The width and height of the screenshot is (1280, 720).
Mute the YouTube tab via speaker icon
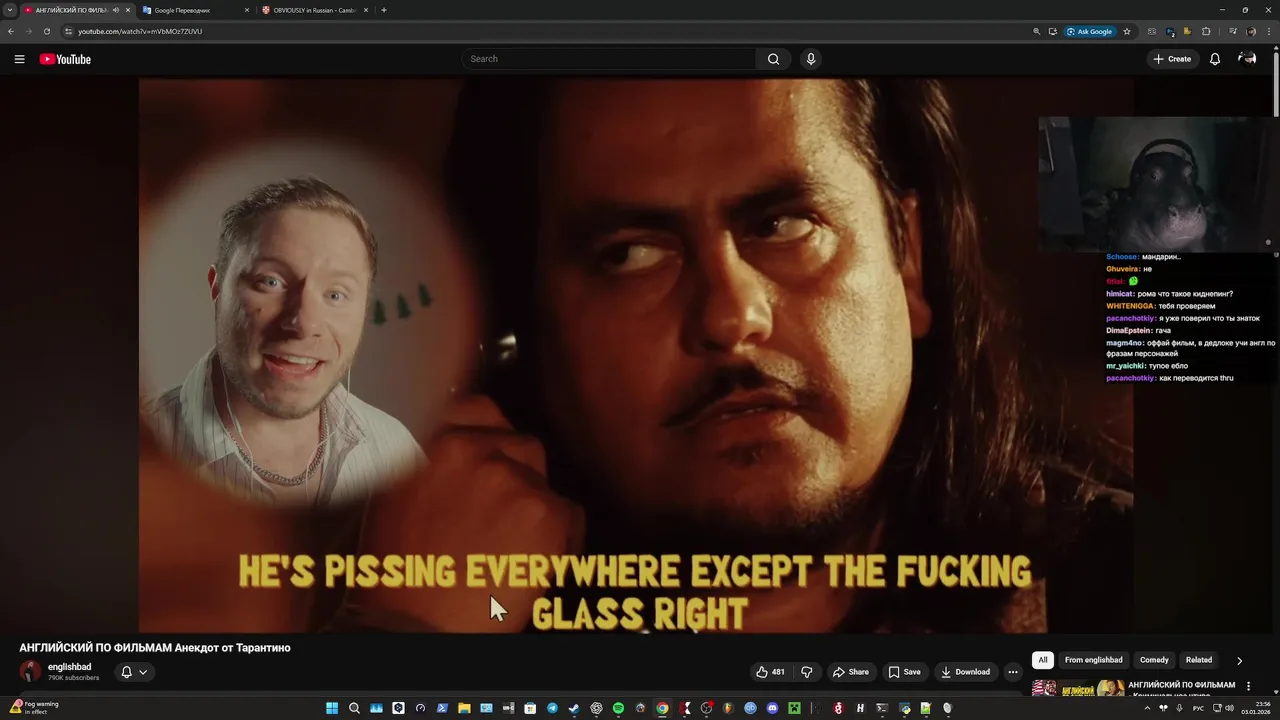pyautogui.click(x=116, y=10)
